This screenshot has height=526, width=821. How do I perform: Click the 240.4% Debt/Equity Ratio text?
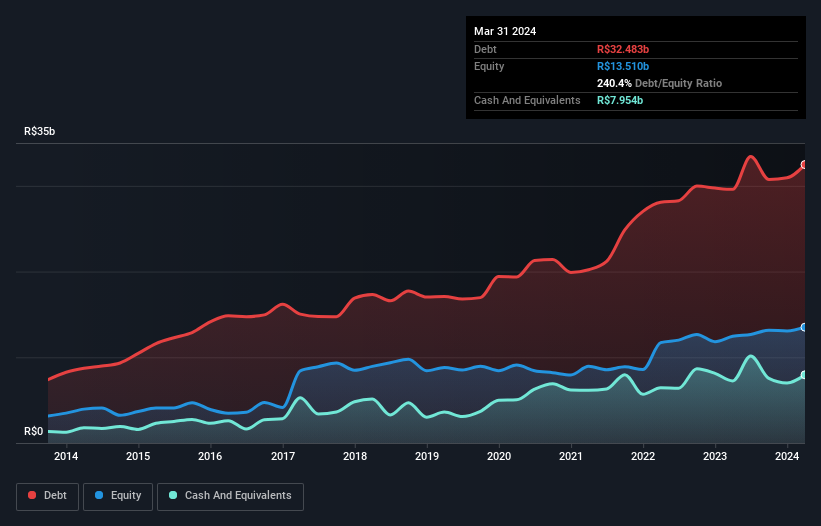659,83
